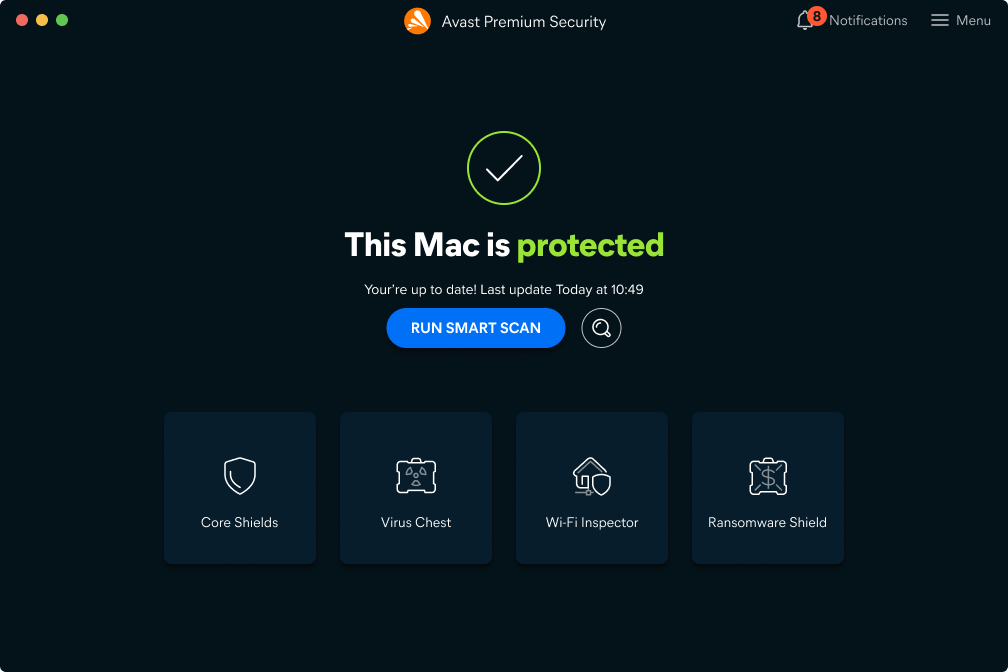
Task: Click the Ransomware Shield text label
Action: pos(767,522)
